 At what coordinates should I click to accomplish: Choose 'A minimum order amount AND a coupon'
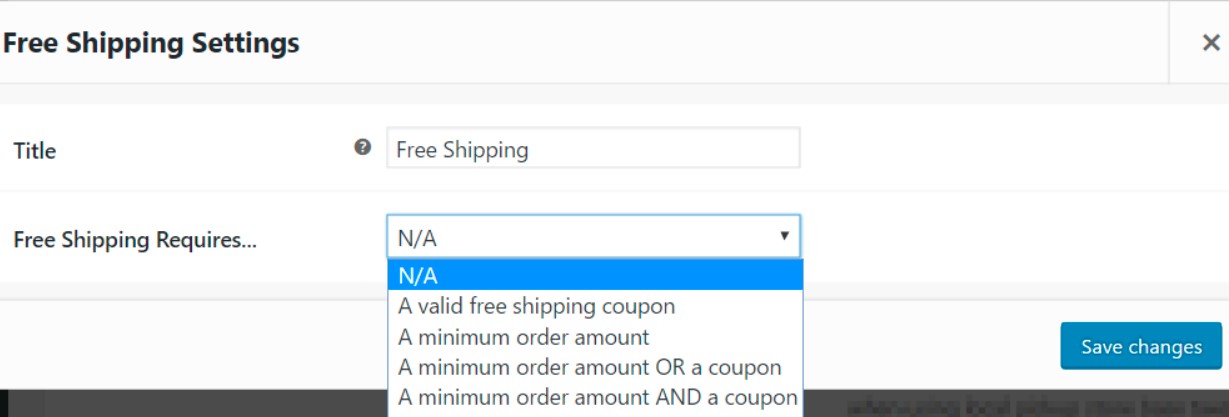tap(597, 397)
